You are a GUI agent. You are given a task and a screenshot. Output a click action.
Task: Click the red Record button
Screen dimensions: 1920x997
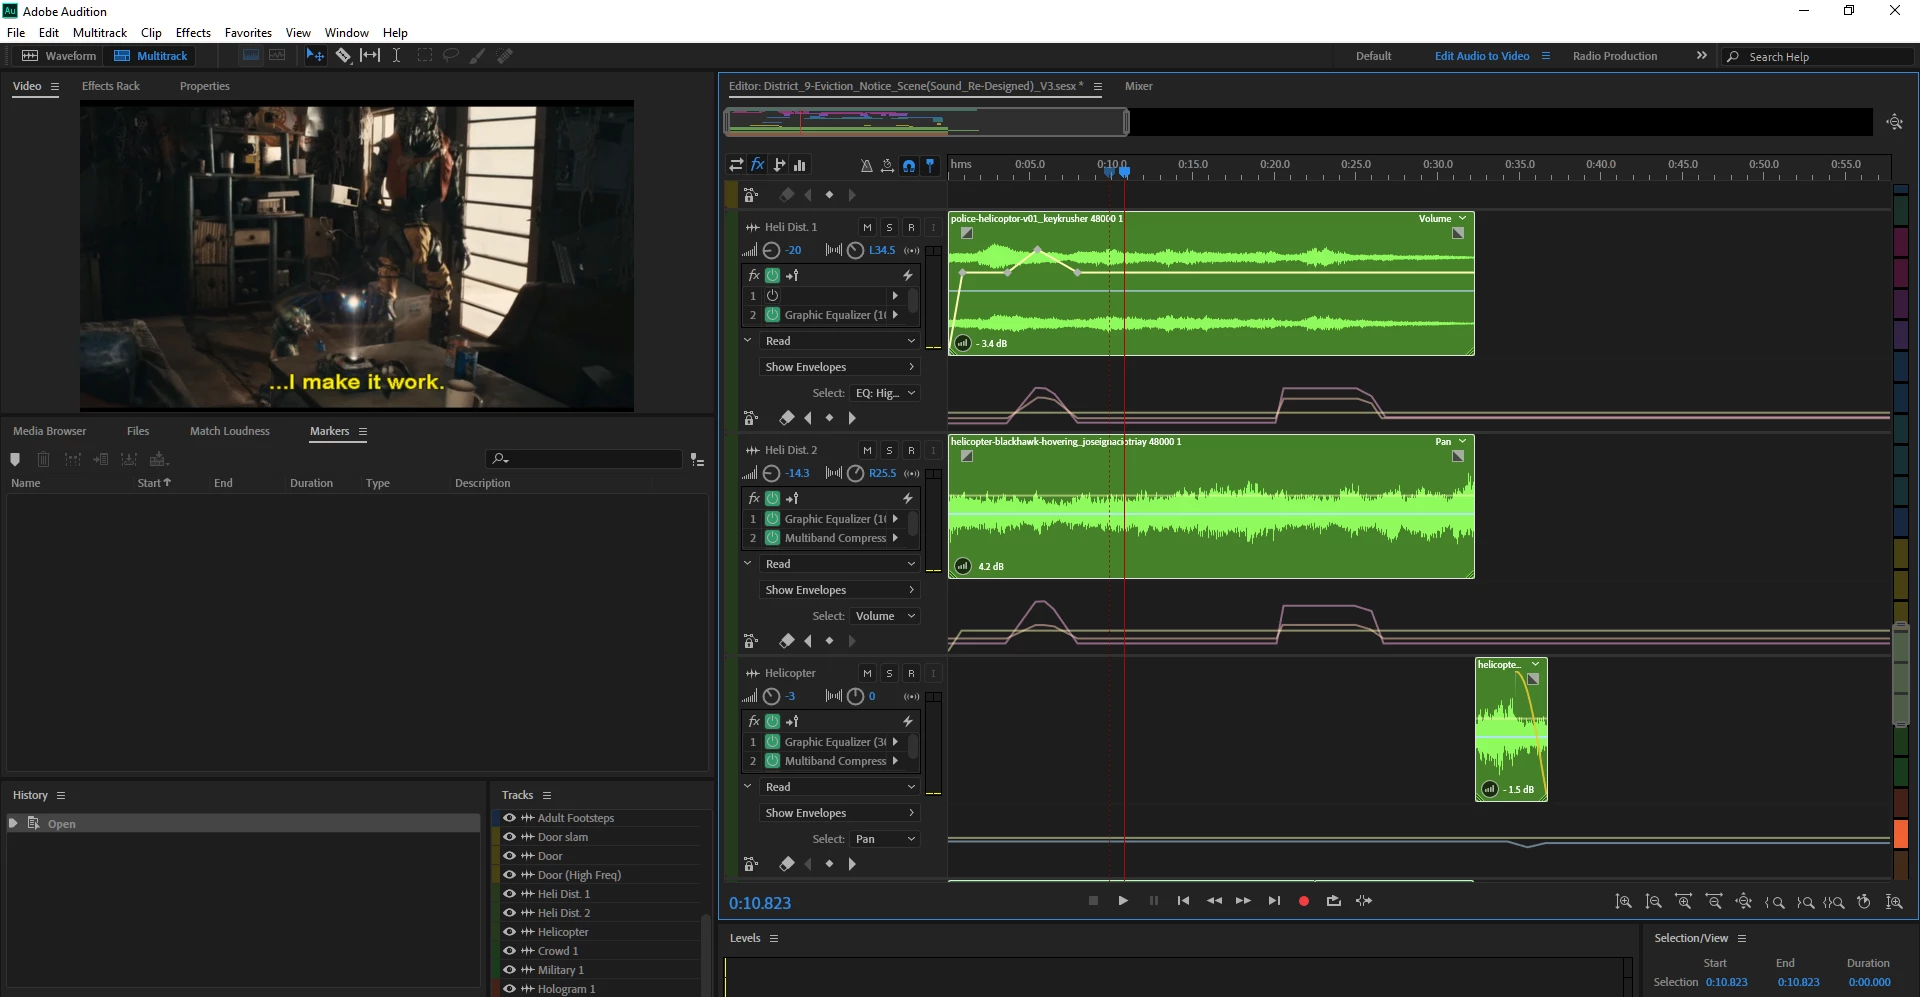(x=1303, y=901)
